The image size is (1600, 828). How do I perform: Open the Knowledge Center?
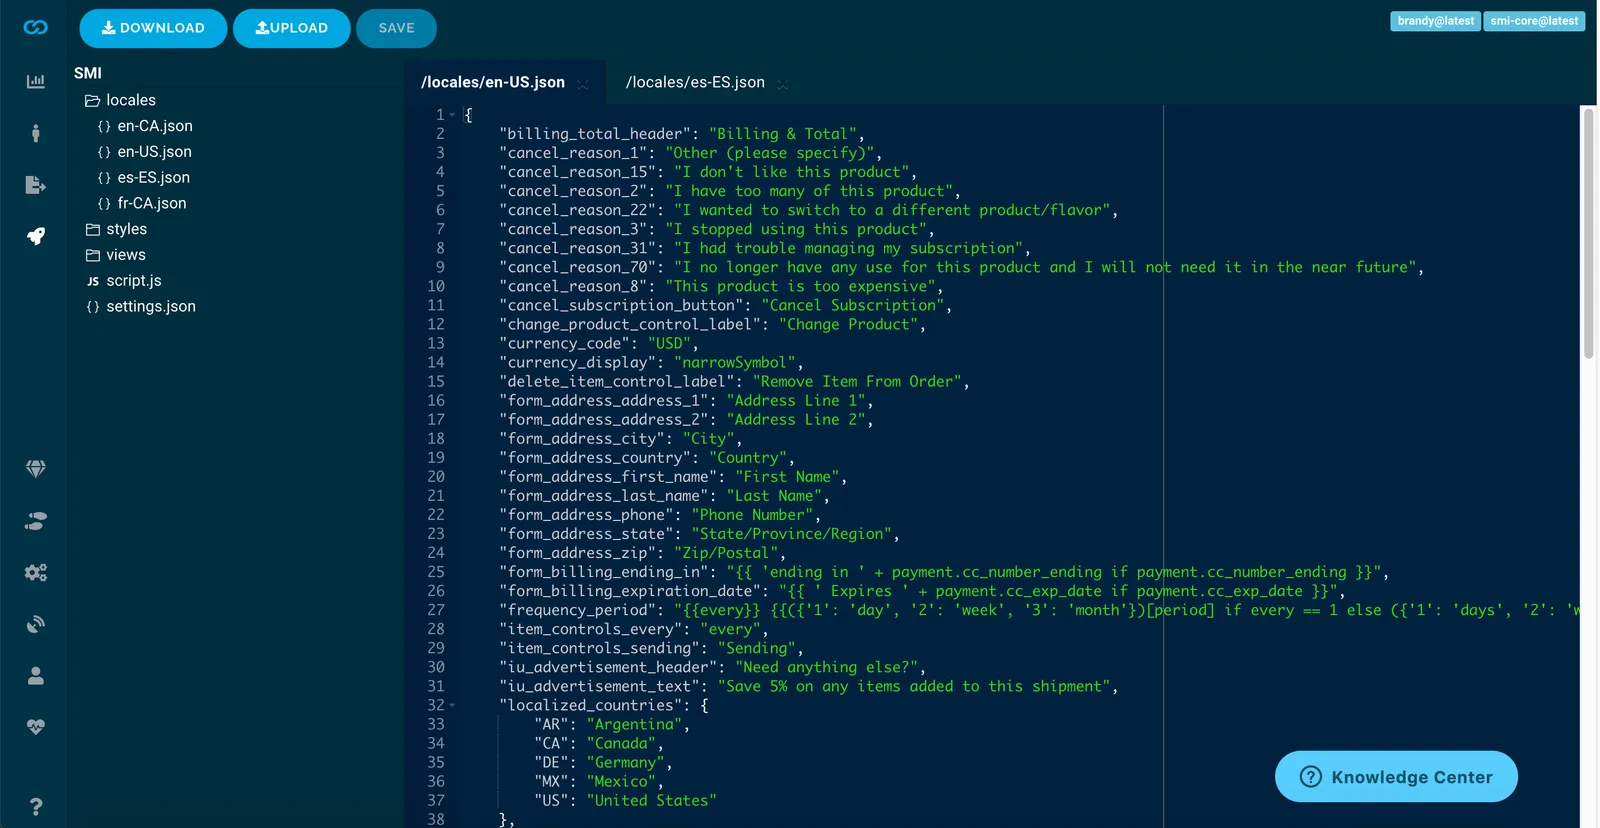coord(1396,777)
